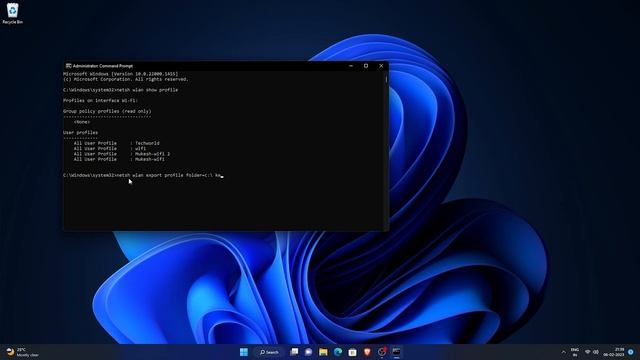Expand the hidden system tray icons chevron
The width and height of the screenshot is (640, 360).
click(564, 352)
